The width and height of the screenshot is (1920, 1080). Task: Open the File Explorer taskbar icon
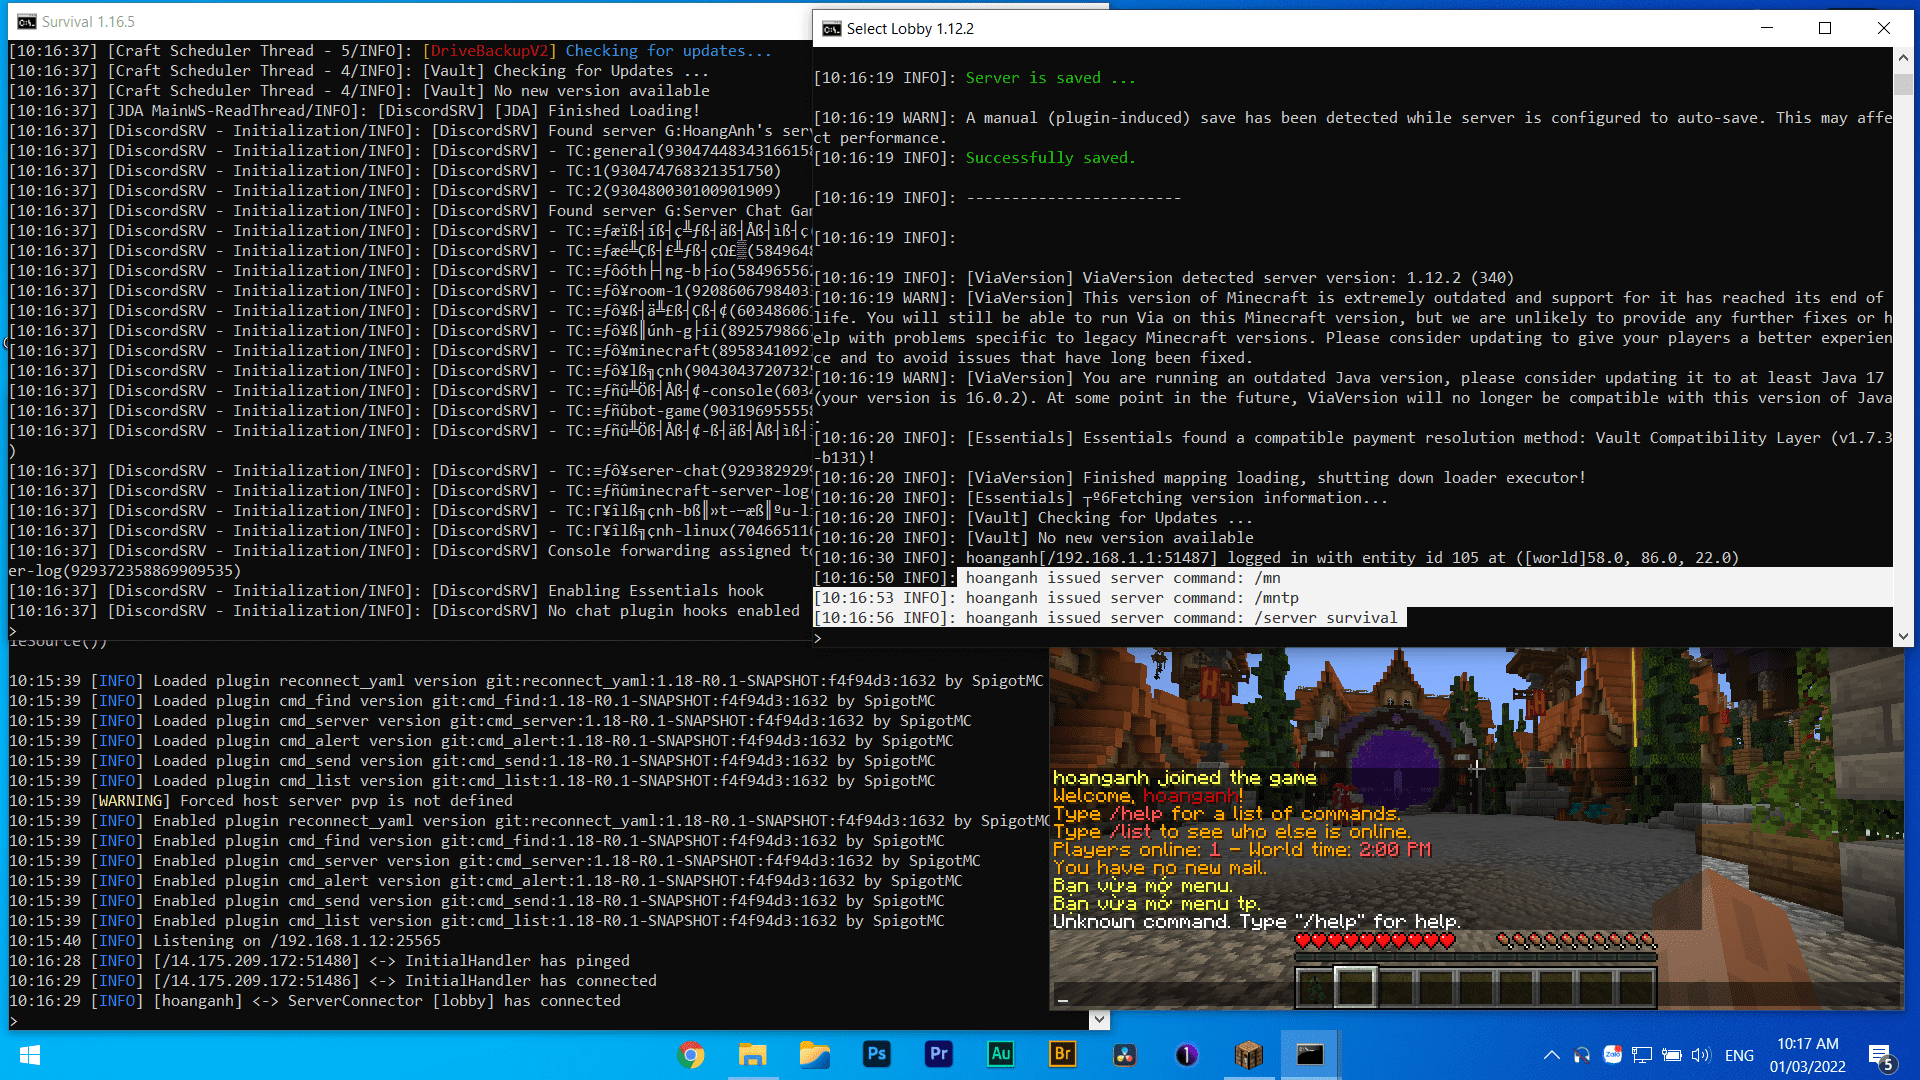(752, 1055)
